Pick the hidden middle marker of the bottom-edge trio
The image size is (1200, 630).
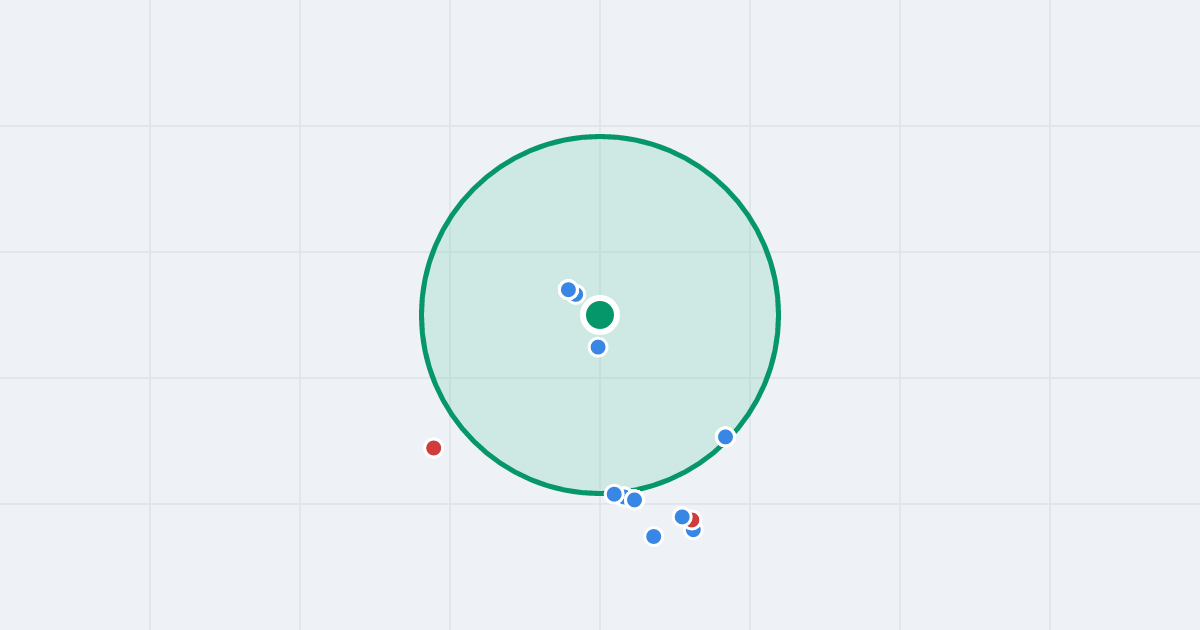[x=624, y=496]
